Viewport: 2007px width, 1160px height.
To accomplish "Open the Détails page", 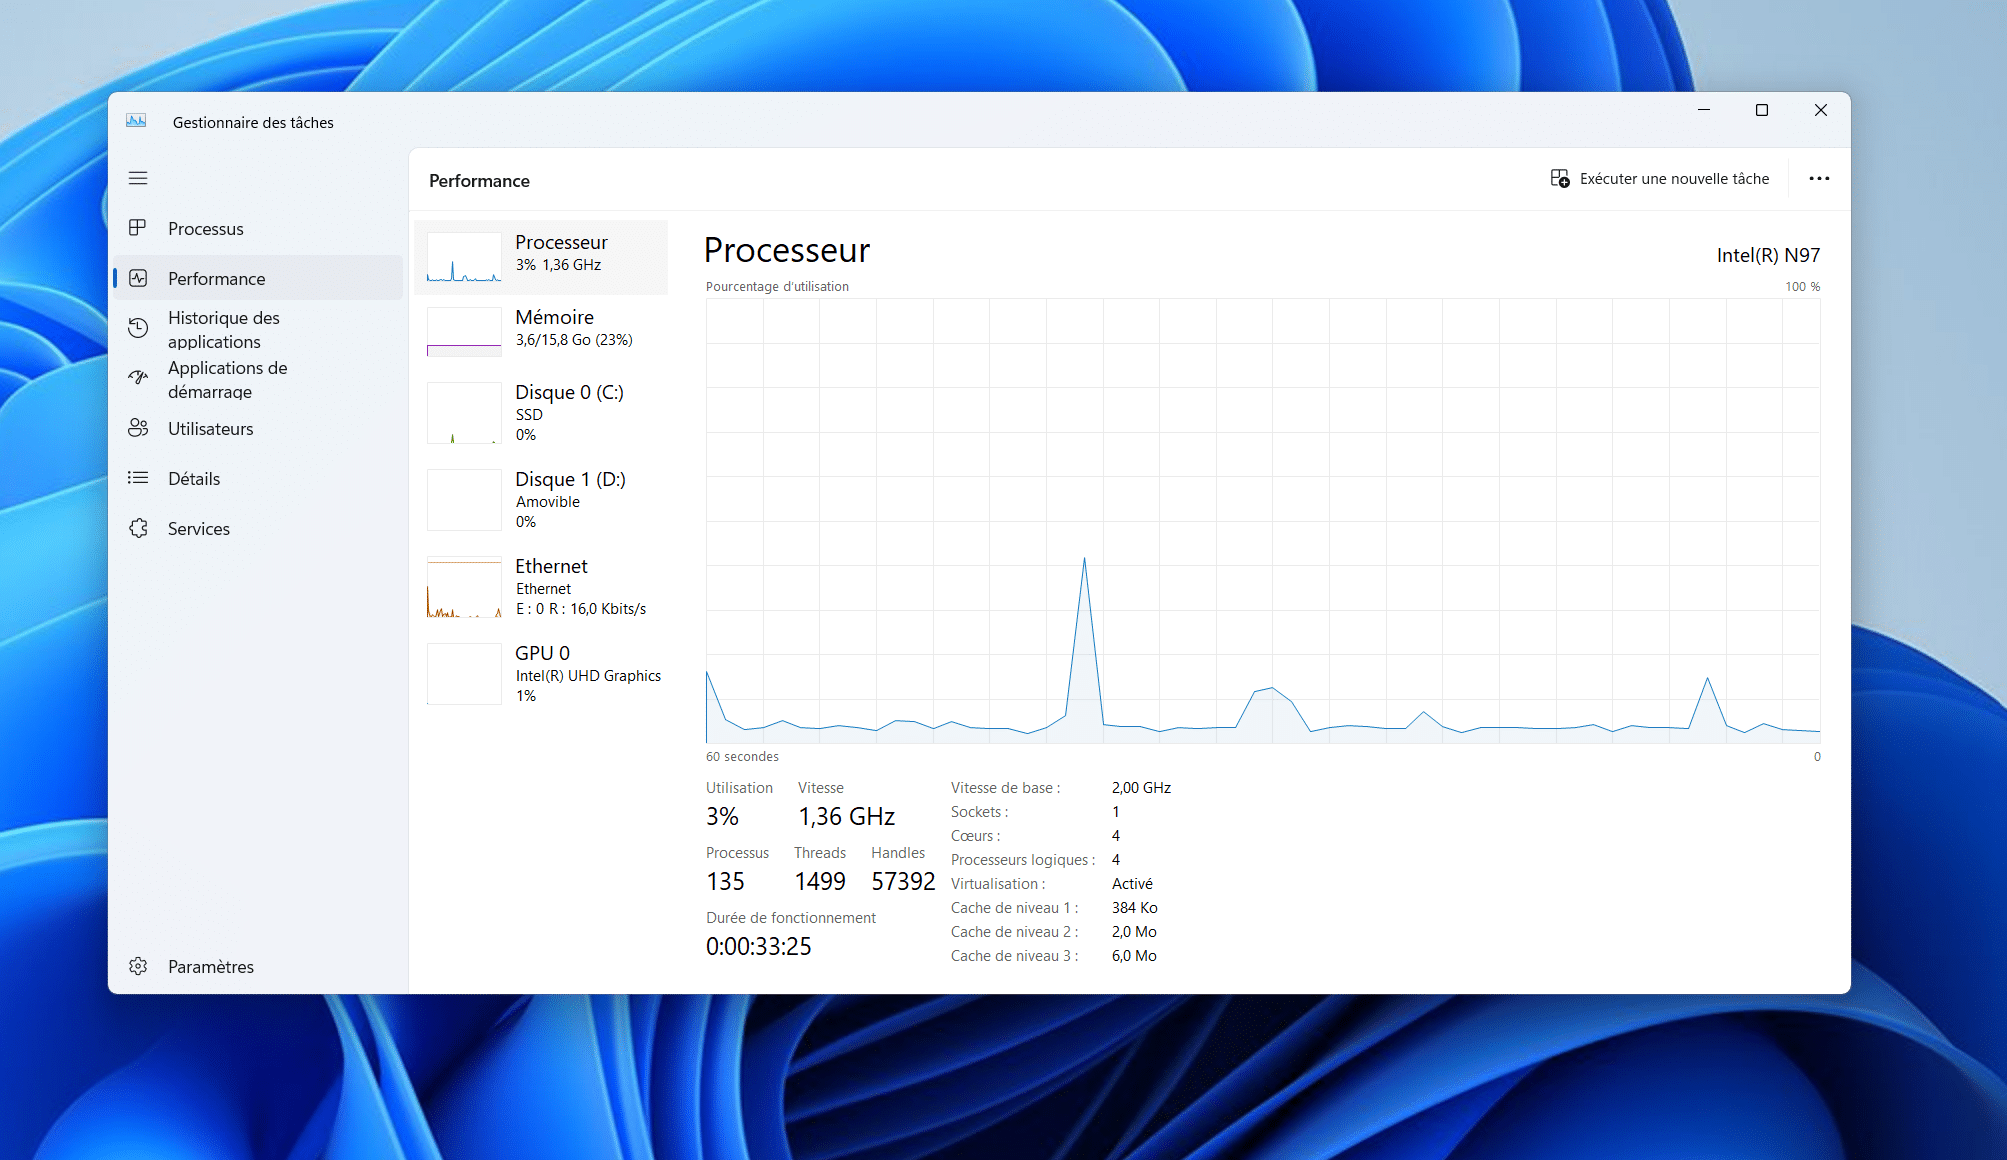I will pyautogui.click(x=258, y=478).
